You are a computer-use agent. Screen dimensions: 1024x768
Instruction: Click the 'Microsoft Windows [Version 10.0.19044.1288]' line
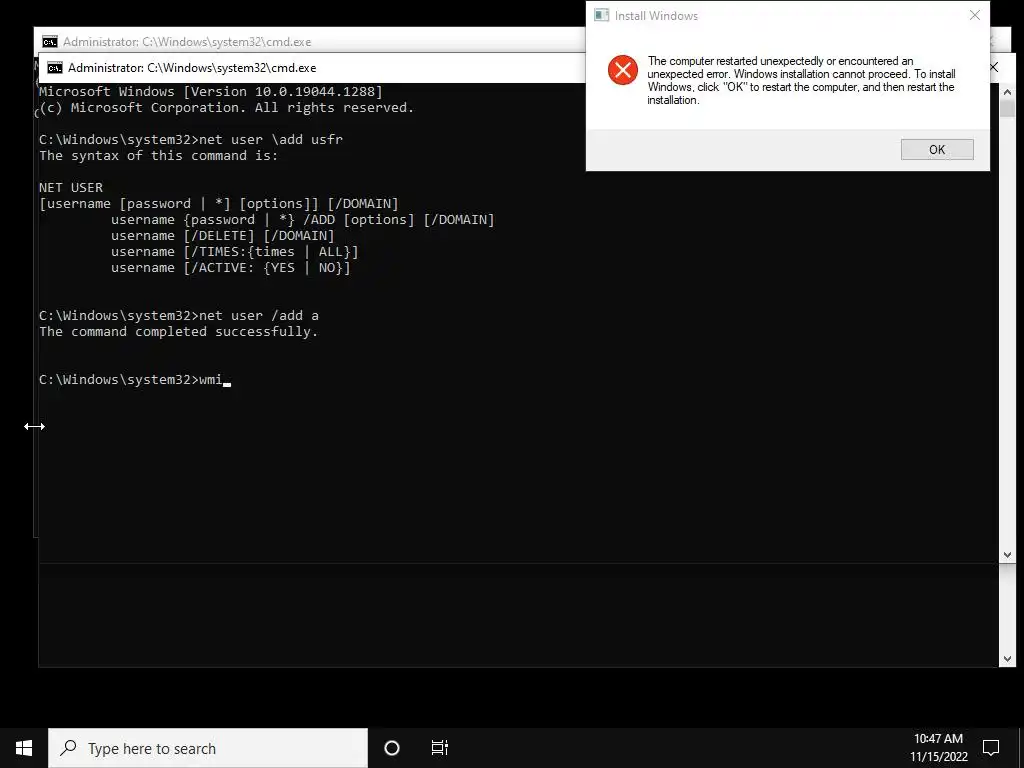point(210,91)
